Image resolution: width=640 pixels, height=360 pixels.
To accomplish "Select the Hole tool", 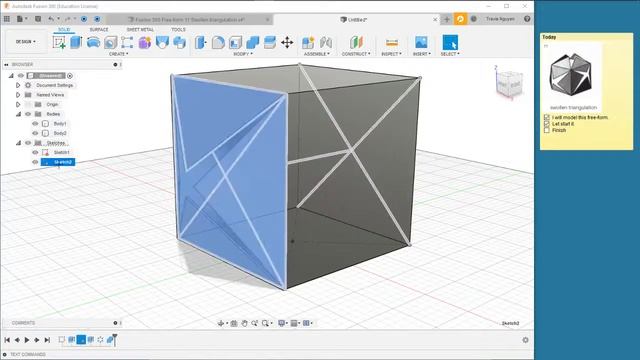I will (x=110, y=42).
